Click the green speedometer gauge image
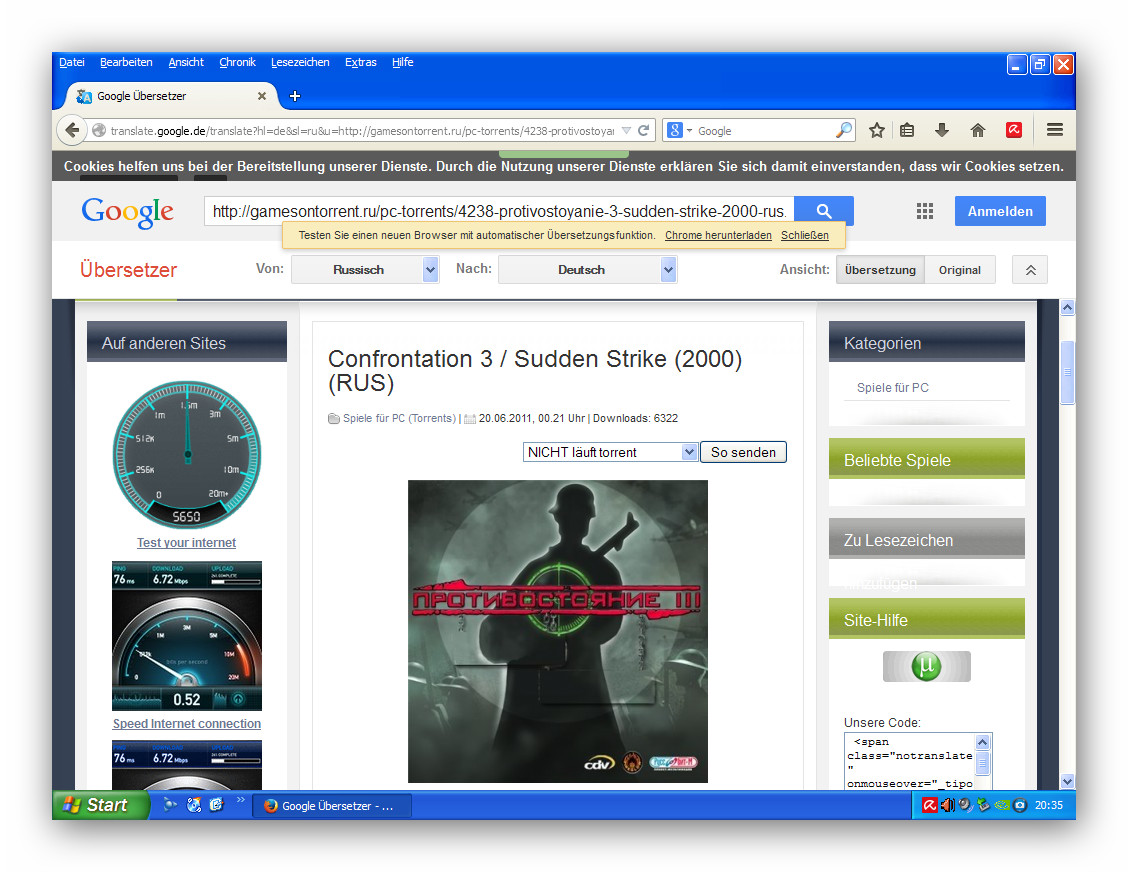Viewport: 1128px width, 872px height. click(186, 455)
